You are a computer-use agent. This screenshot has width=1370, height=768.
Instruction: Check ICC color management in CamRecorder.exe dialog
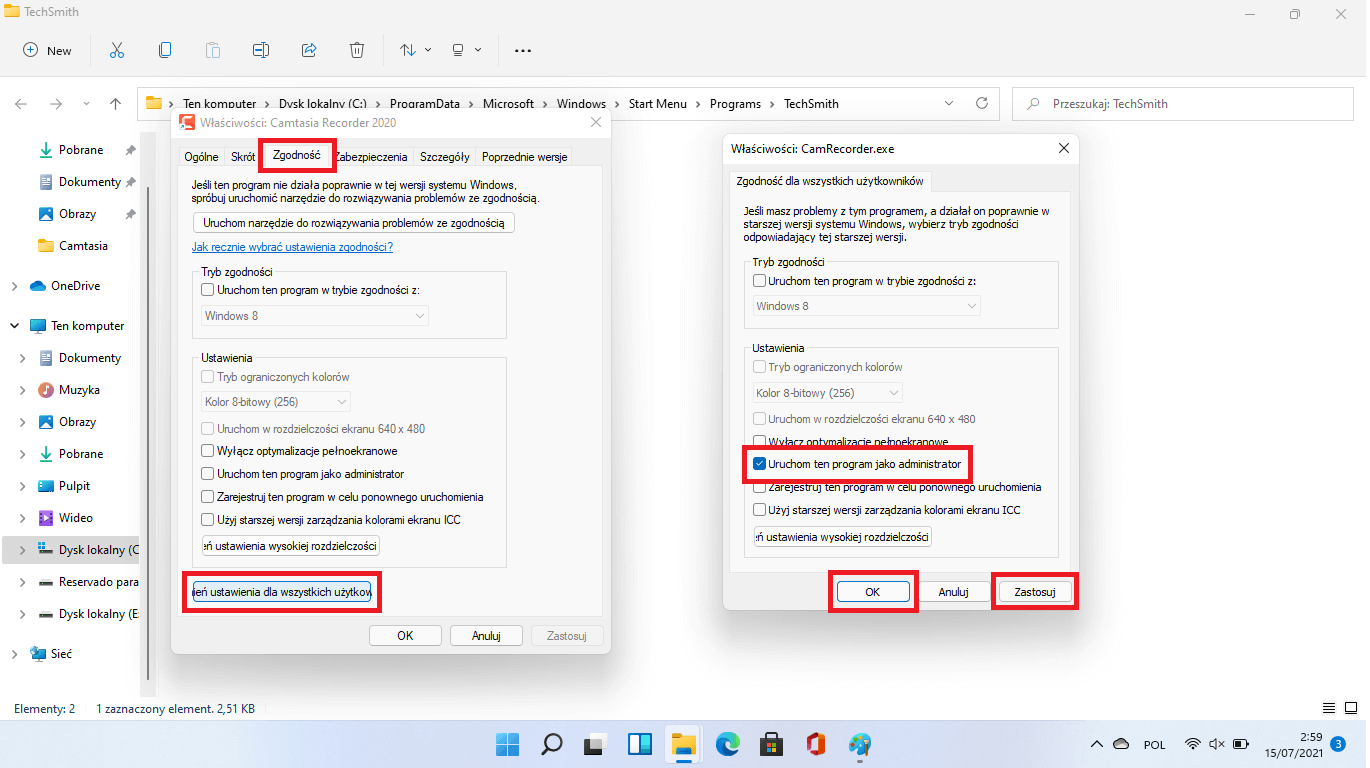[x=760, y=510]
